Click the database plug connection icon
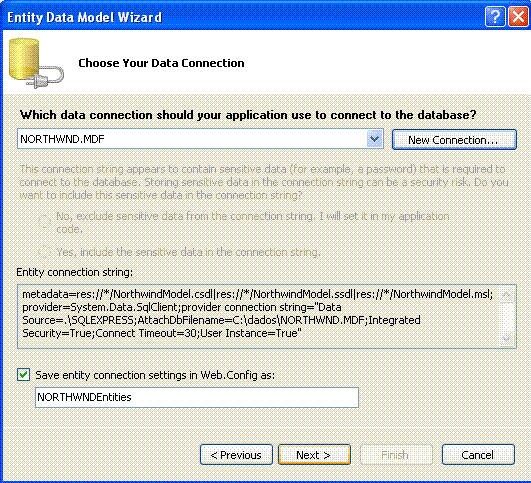 coord(36,63)
